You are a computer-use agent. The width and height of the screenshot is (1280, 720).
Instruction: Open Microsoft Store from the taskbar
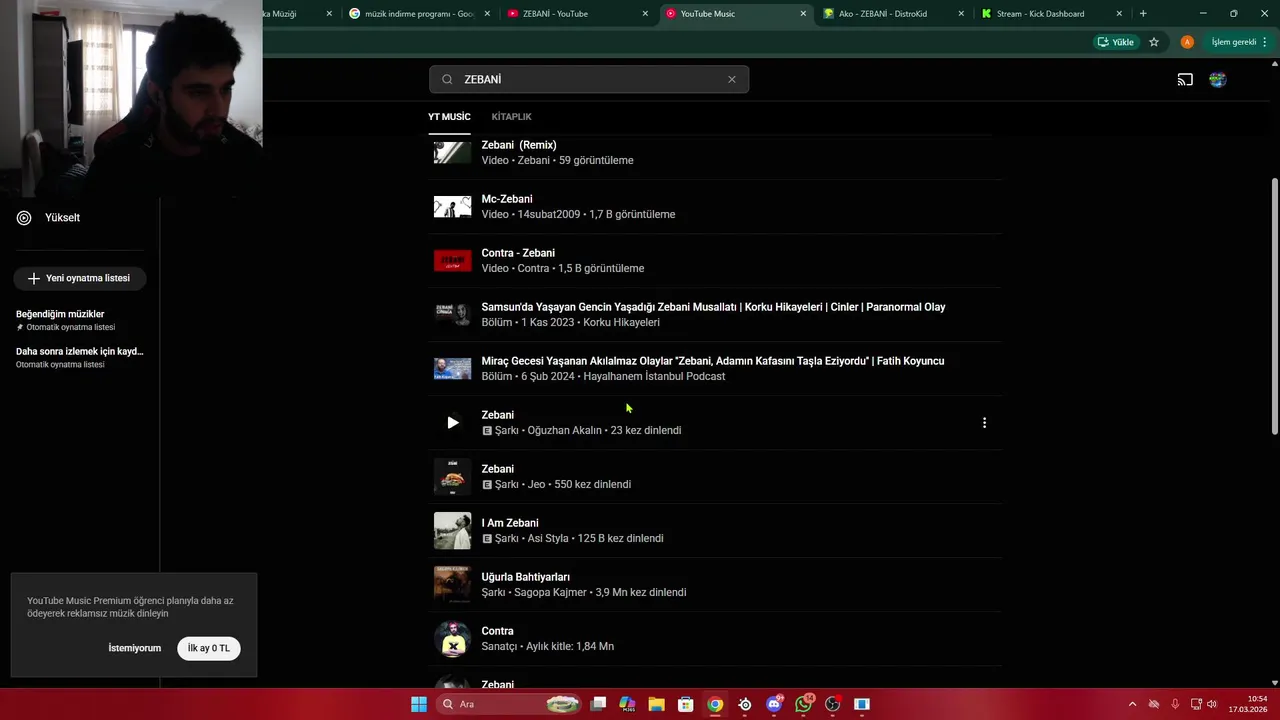point(686,704)
